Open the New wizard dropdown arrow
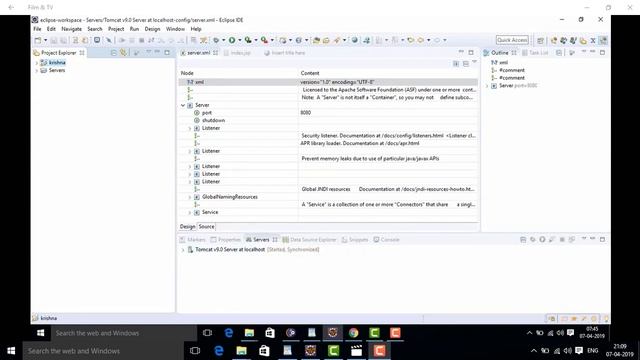The image size is (640, 360). (45, 40)
